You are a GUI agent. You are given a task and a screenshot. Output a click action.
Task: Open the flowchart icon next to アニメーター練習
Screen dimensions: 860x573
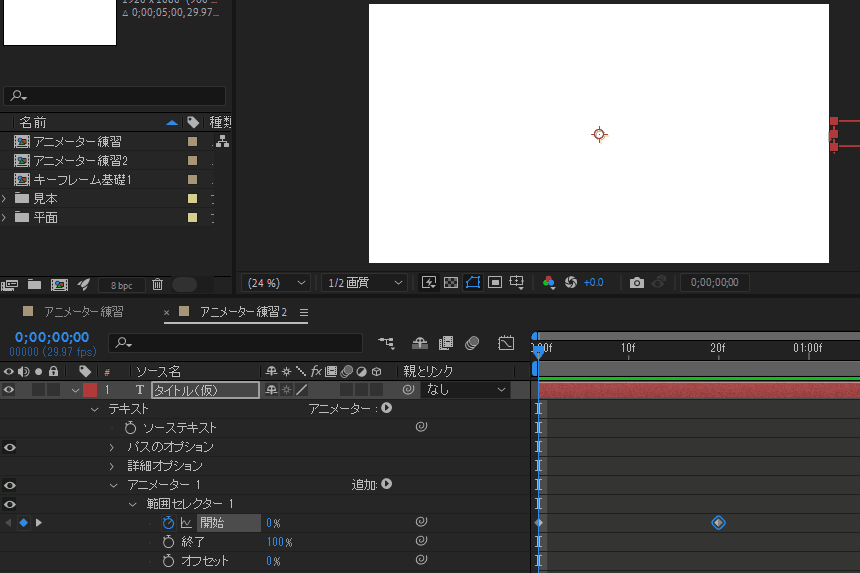coord(222,141)
